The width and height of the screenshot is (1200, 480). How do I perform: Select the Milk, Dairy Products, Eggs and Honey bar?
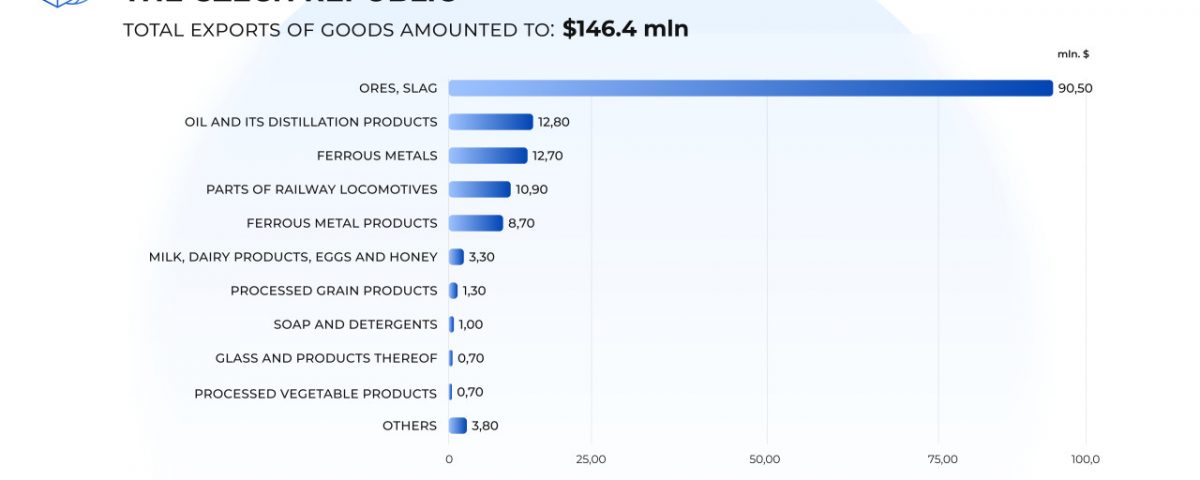click(x=456, y=257)
